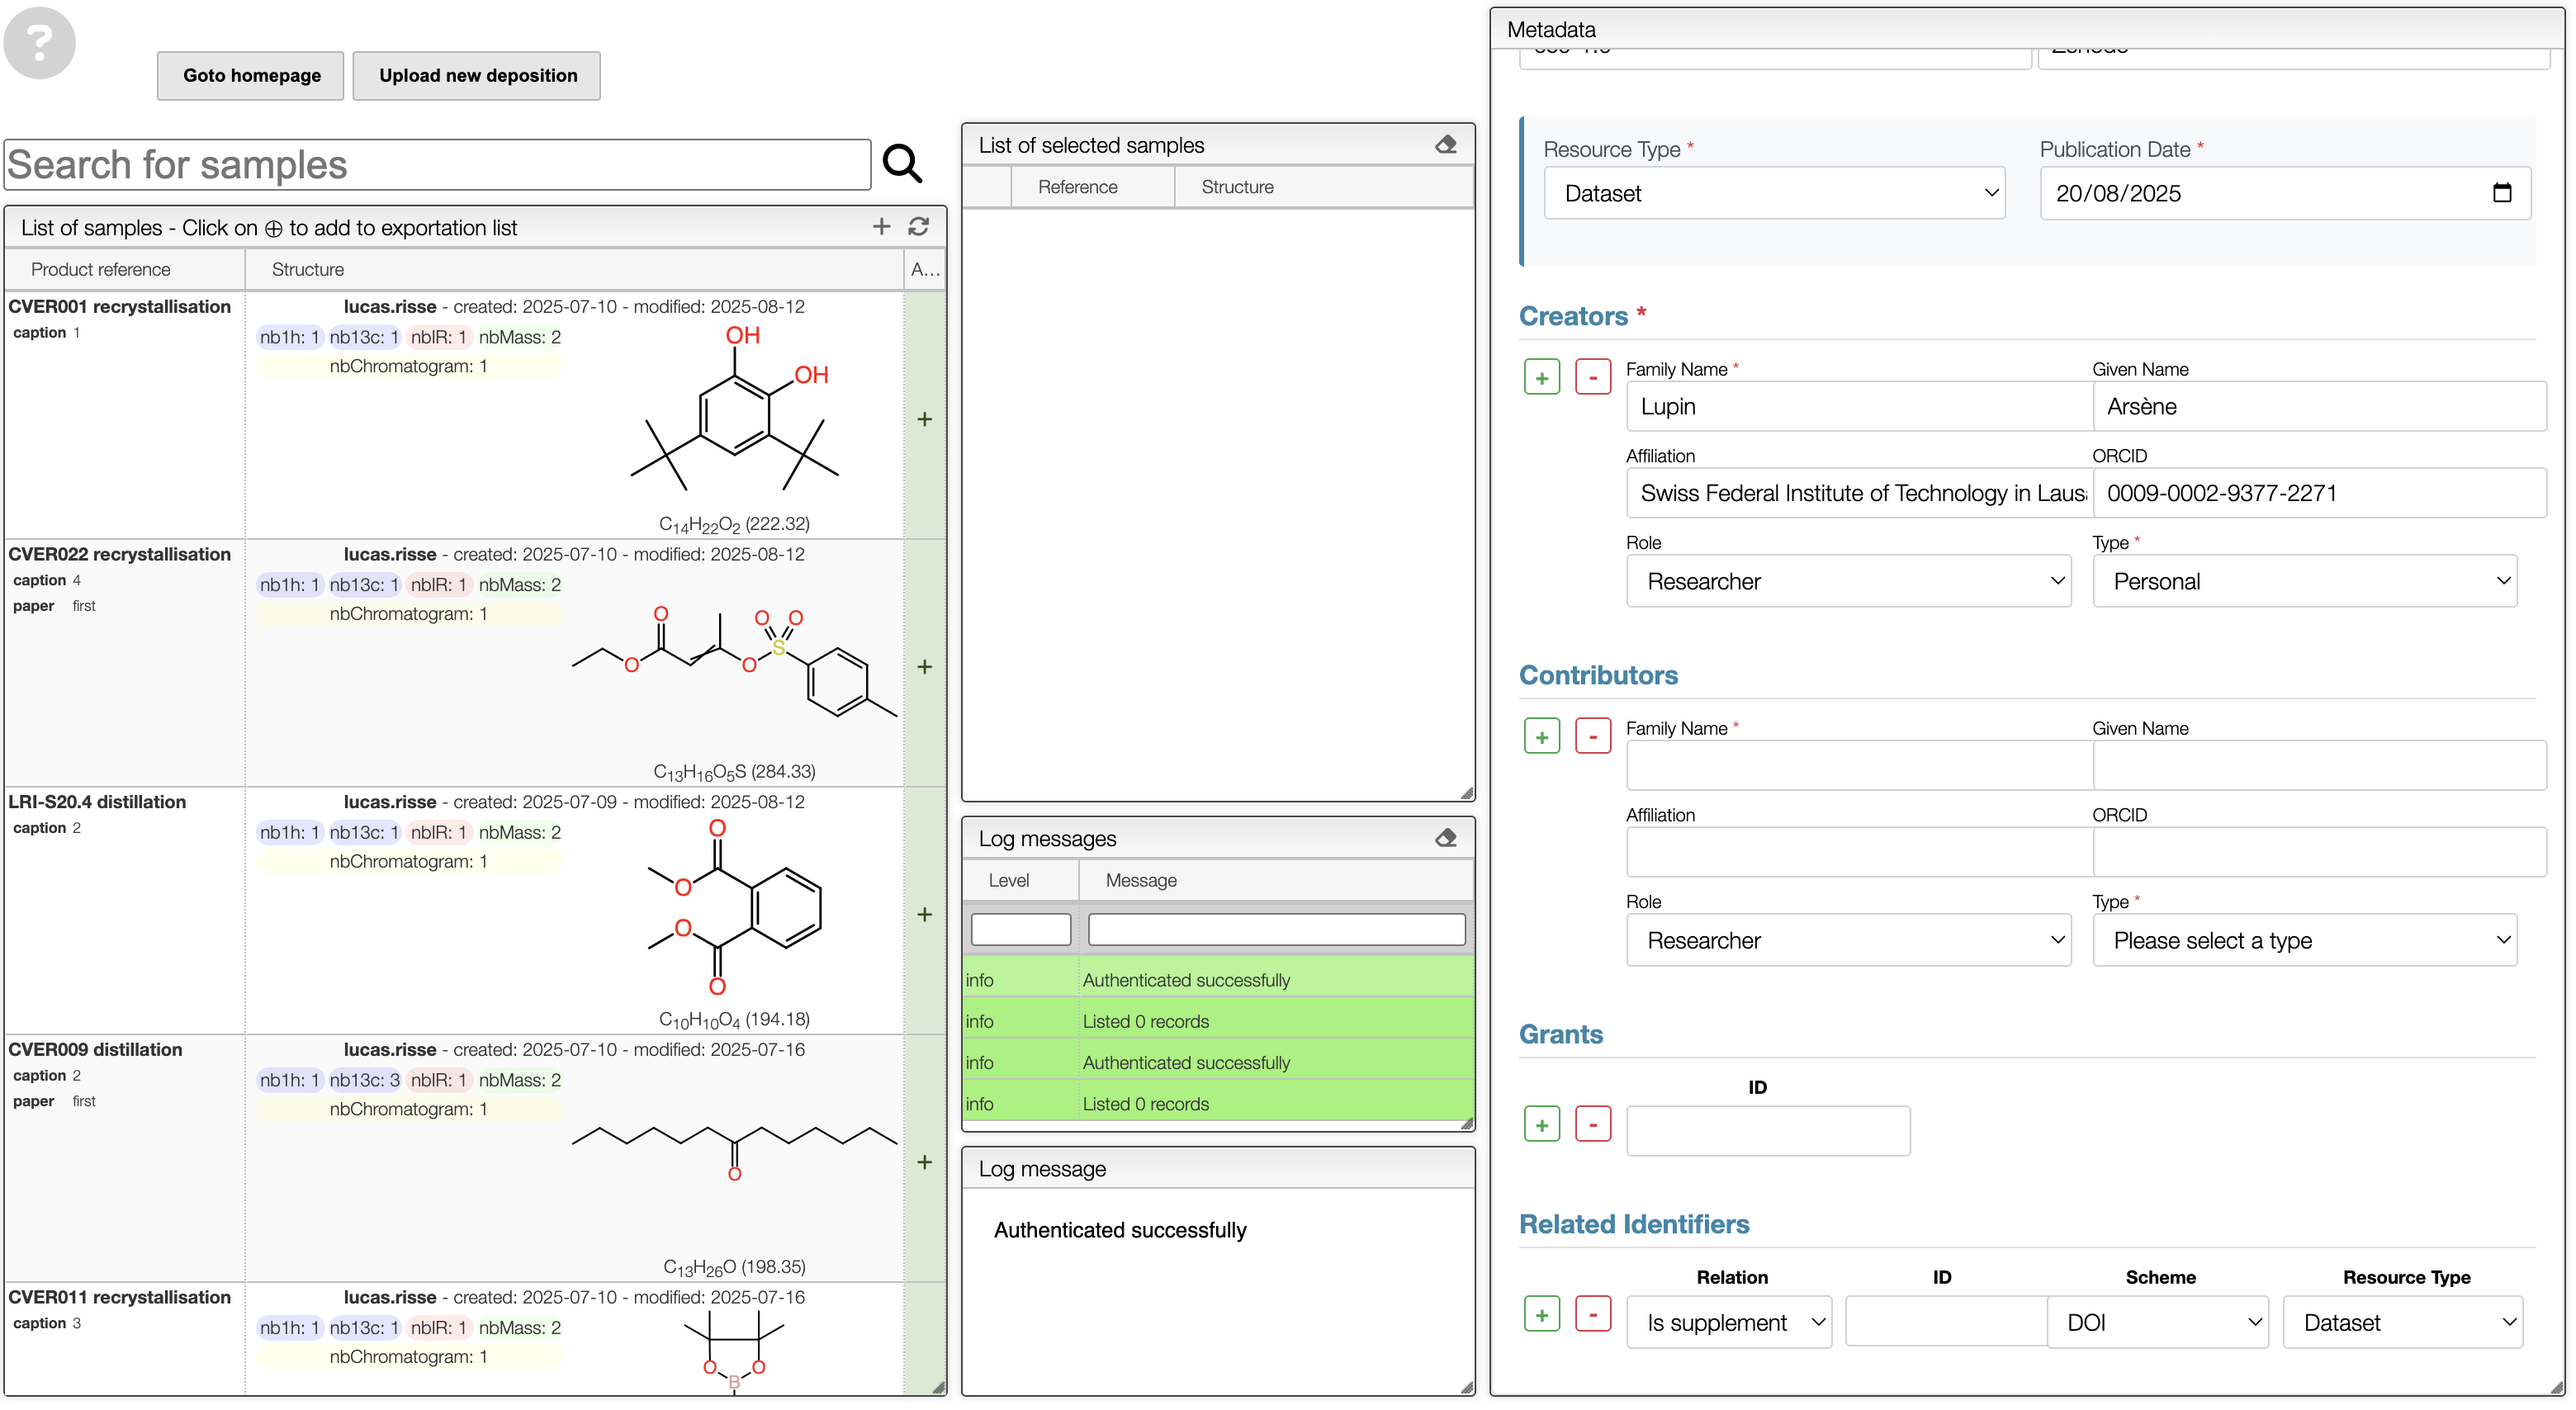Add a grant with the green plus
The image size is (2576, 1410).
1542,1125
